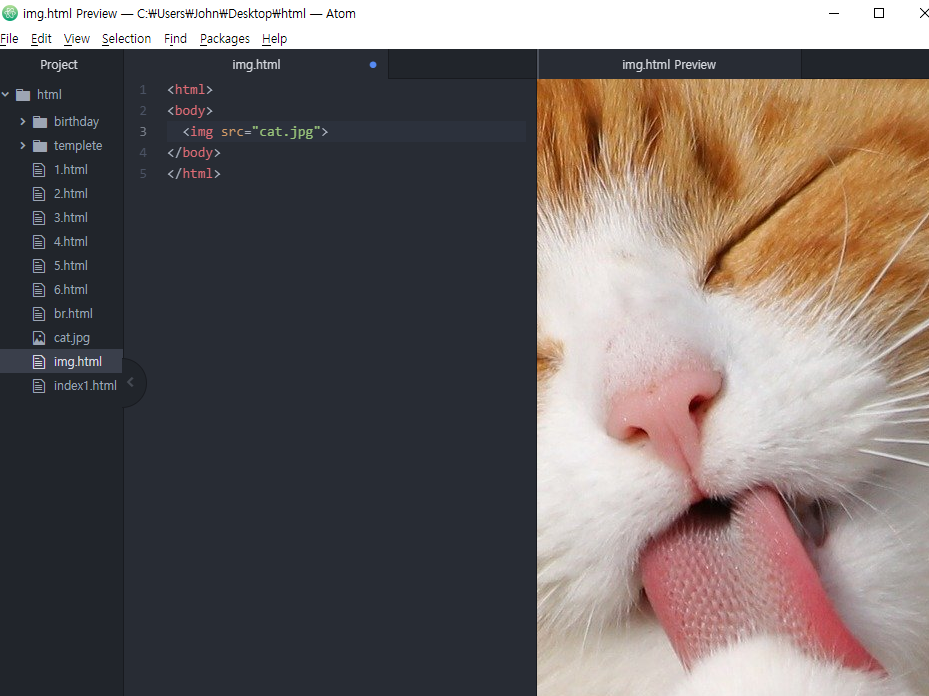Open the Edit menu
This screenshot has width=929, height=696.
tap(41, 39)
